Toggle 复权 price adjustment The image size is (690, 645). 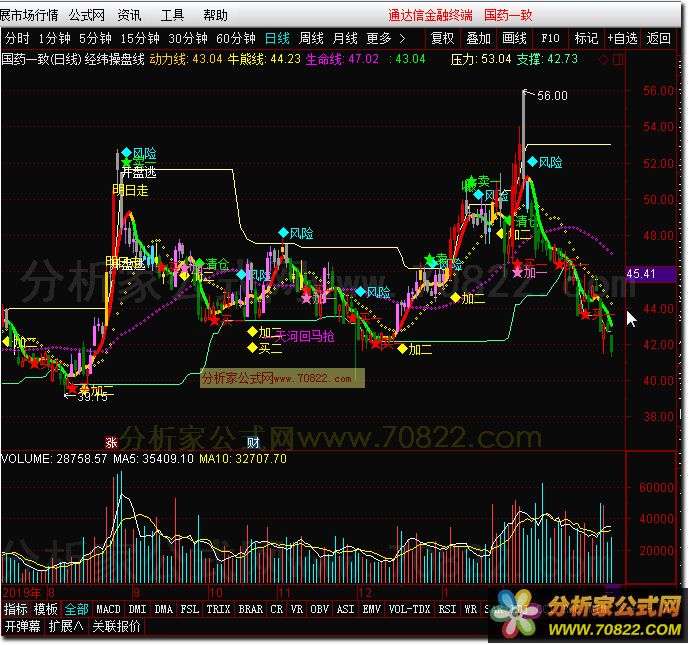click(x=442, y=39)
